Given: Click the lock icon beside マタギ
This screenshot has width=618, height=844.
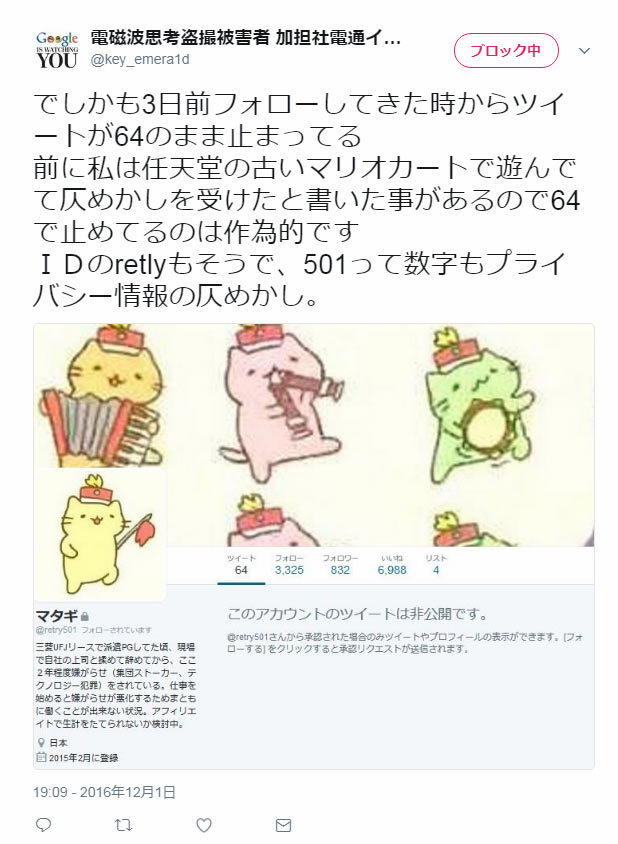Looking at the screenshot, I should coord(85,616).
